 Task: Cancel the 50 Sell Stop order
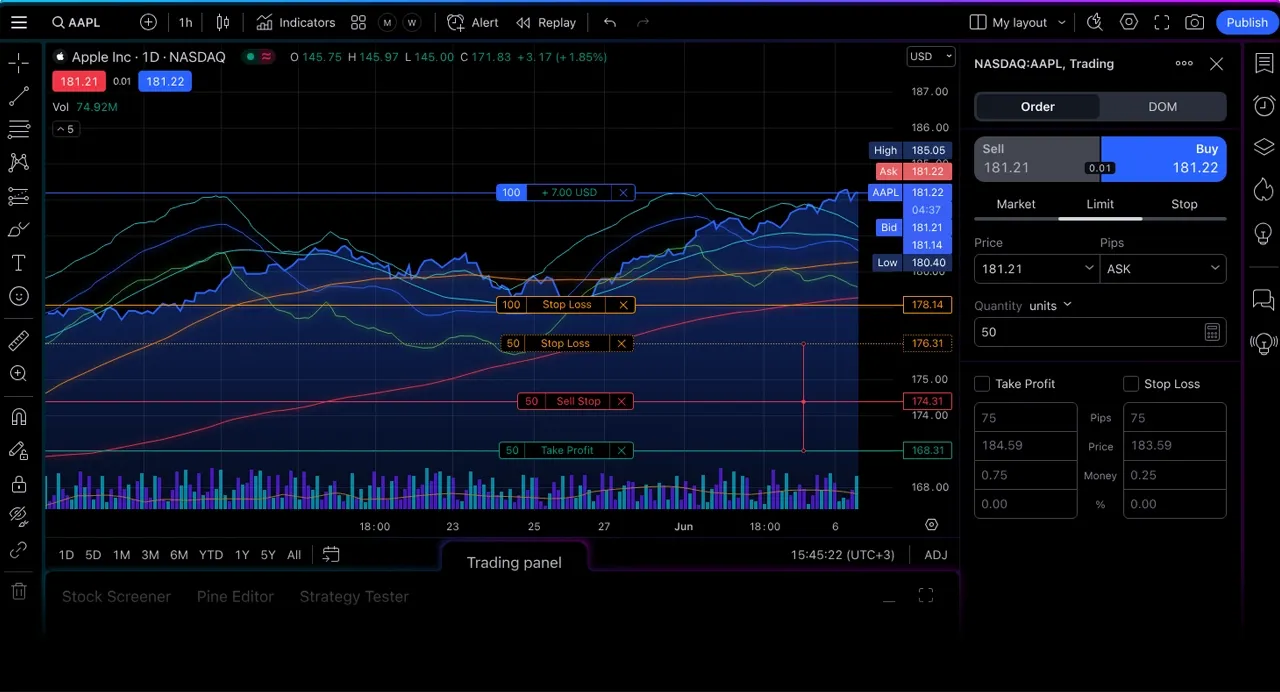coord(621,401)
